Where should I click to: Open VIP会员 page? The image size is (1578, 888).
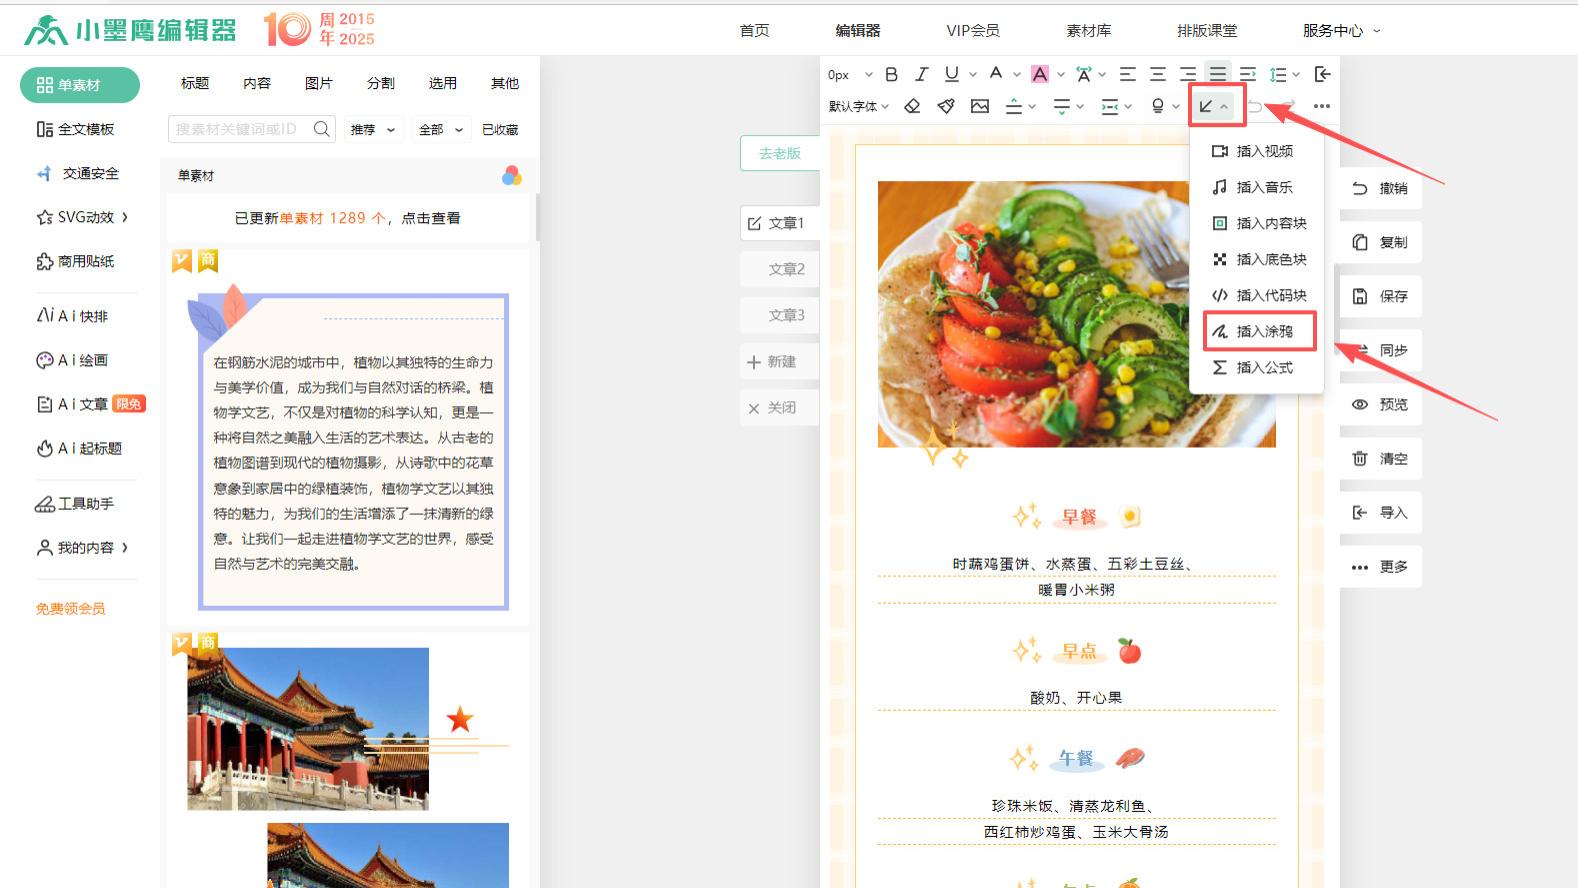tap(973, 31)
